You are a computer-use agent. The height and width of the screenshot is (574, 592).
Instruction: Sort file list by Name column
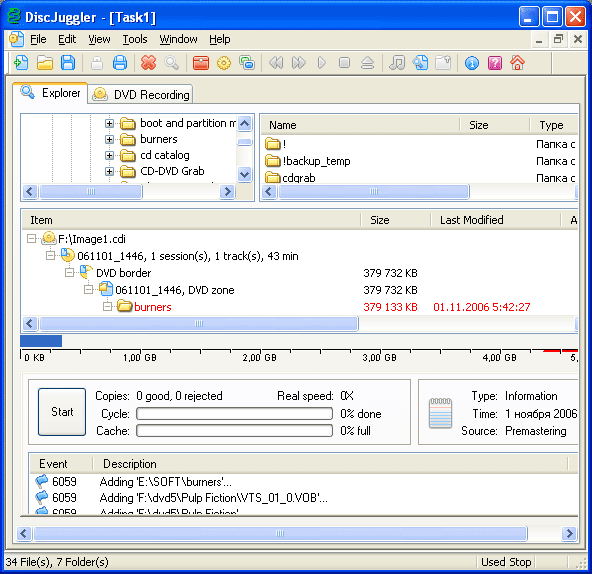coord(360,125)
